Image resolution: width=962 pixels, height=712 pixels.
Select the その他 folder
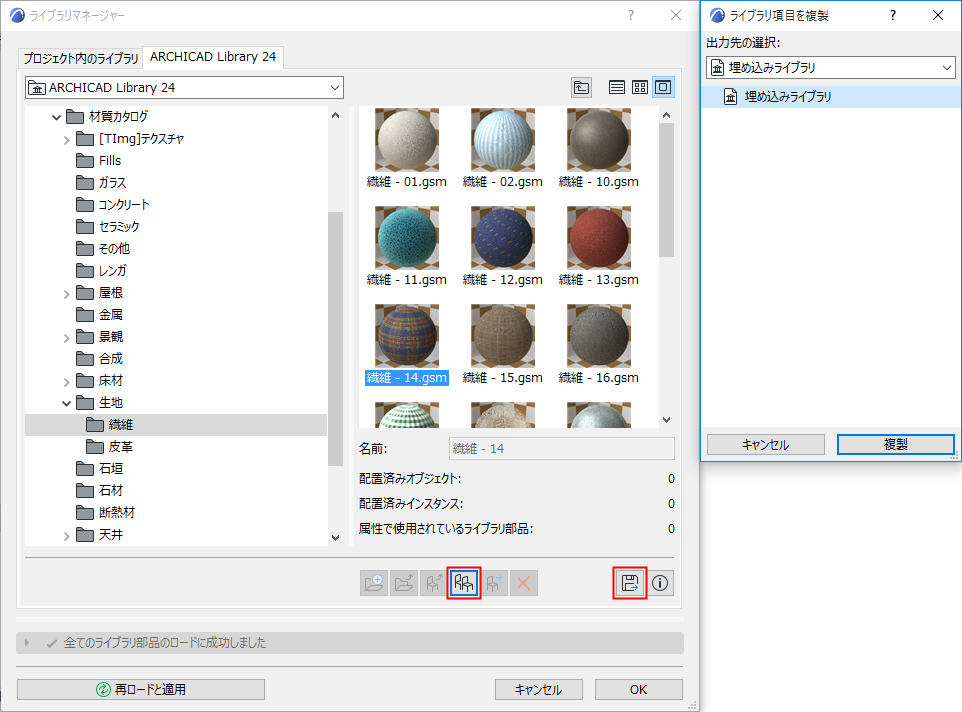tap(103, 249)
